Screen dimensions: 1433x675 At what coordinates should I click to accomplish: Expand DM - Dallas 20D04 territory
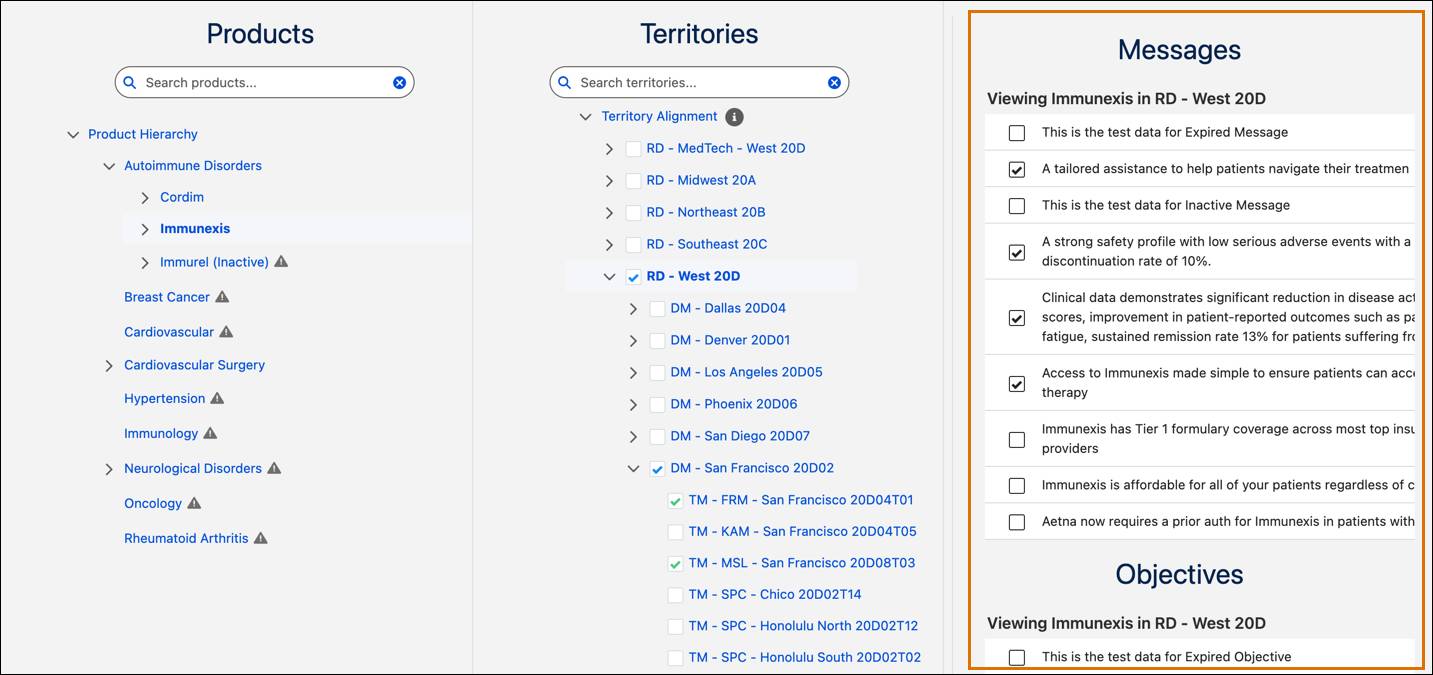(x=634, y=309)
